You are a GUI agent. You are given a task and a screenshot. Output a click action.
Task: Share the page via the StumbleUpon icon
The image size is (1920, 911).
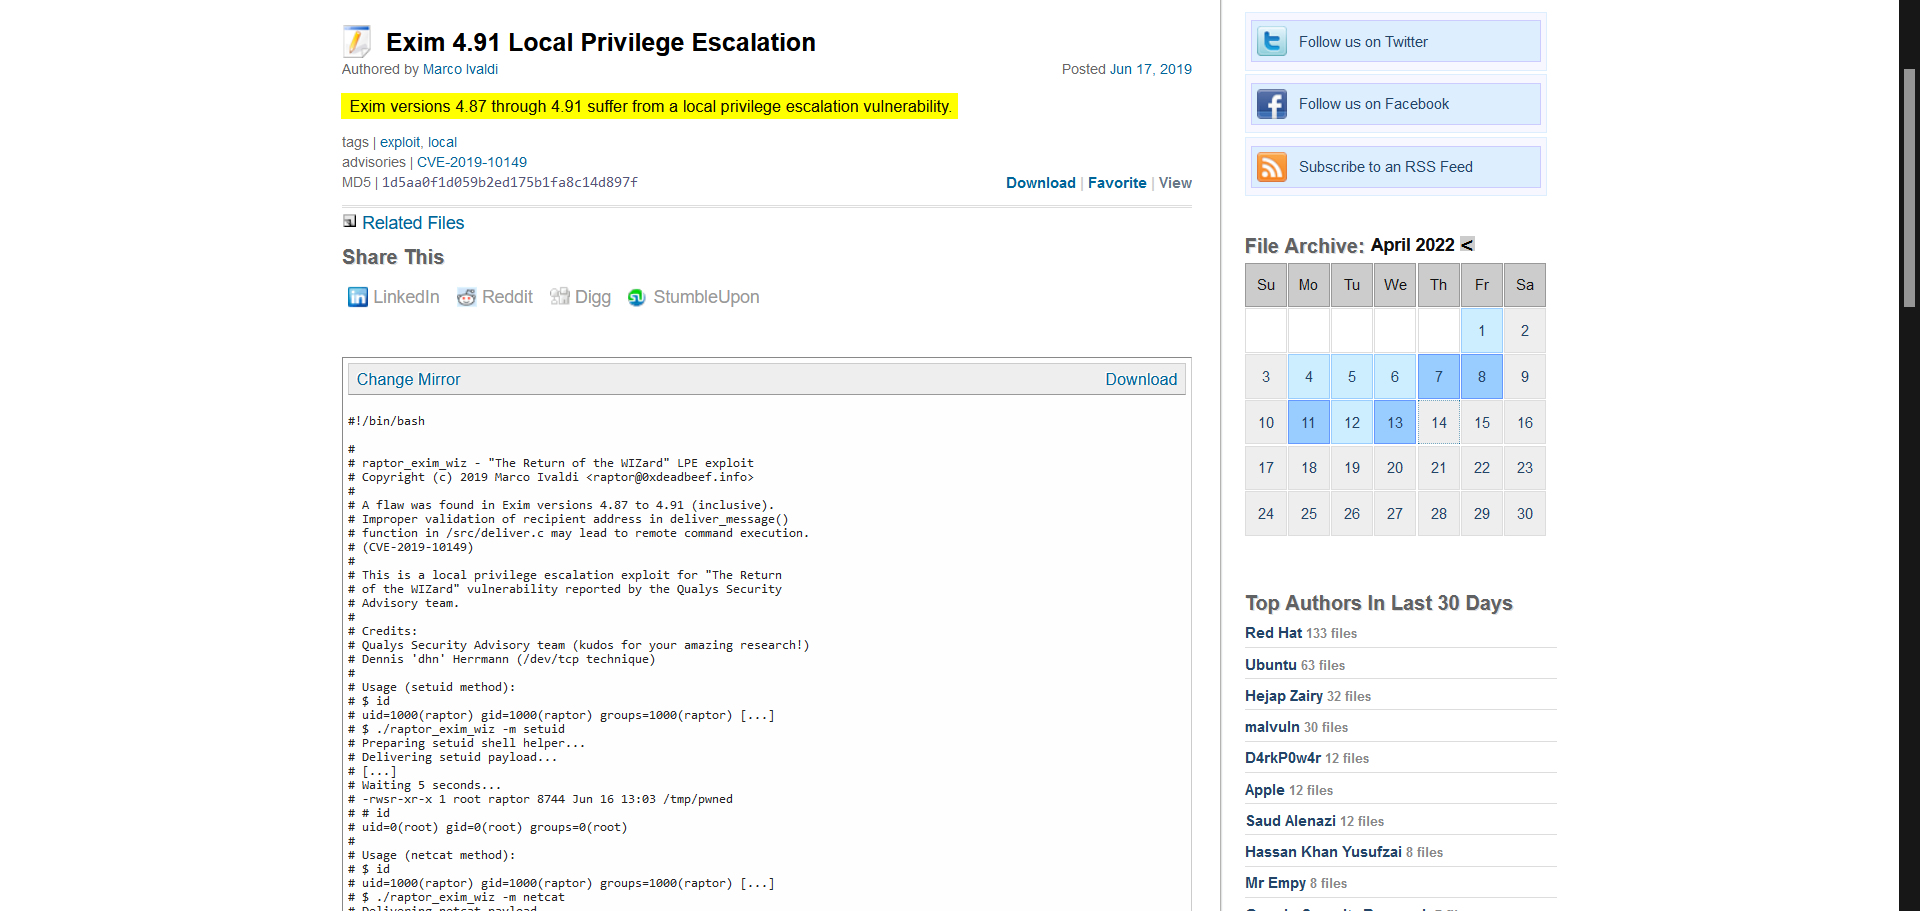pyautogui.click(x=636, y=297)
